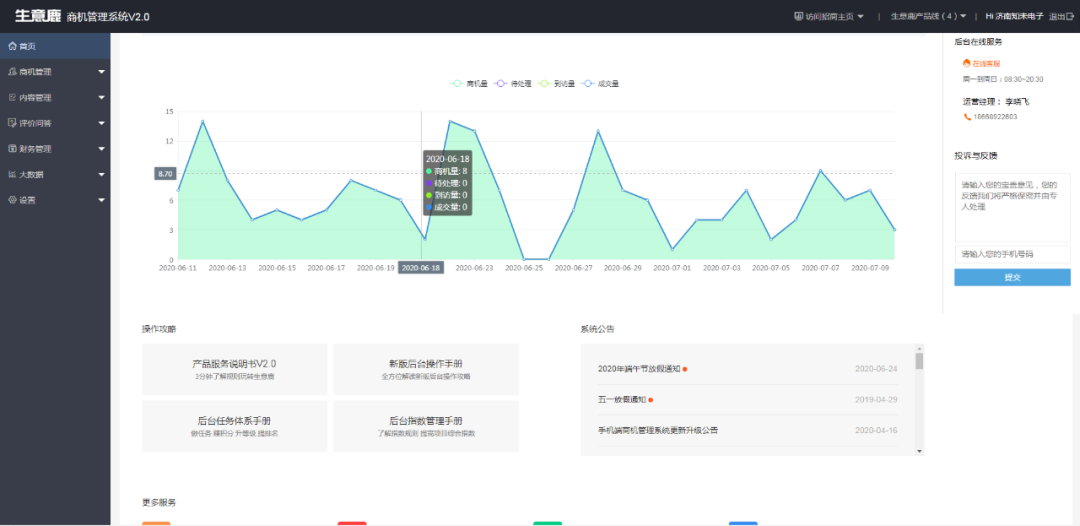
Task: Click the blue 提交 submit button
Action: (1012, 277)
